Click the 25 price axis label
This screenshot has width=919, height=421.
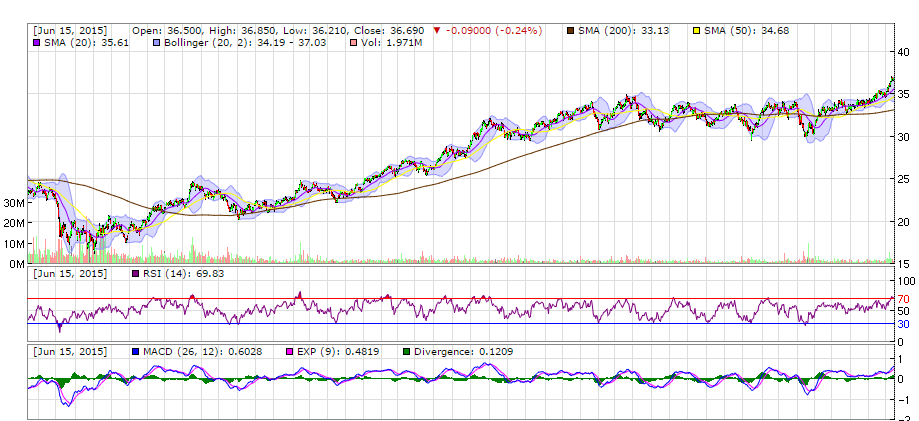coord(903,179)
